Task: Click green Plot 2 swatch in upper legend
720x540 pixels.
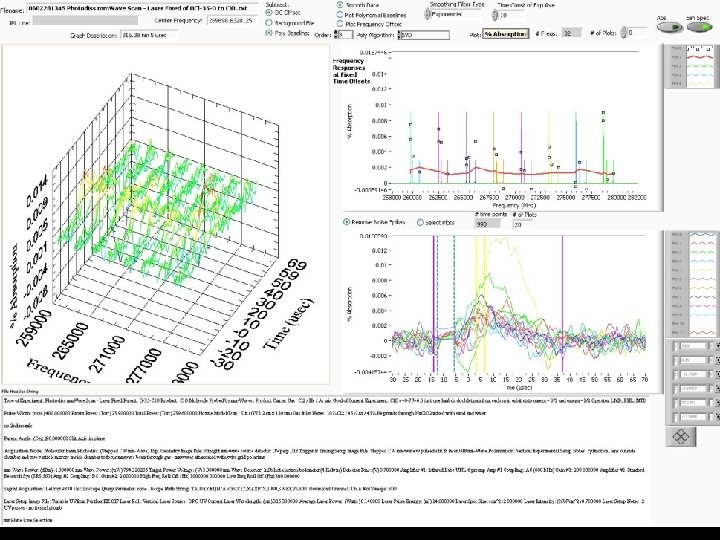Action: 700,66
